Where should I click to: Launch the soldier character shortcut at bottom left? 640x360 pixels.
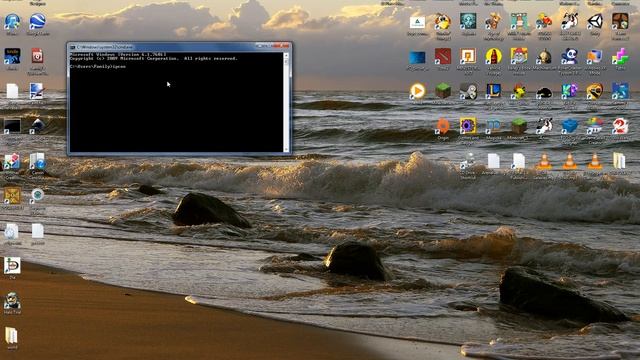tap(12, 301)
